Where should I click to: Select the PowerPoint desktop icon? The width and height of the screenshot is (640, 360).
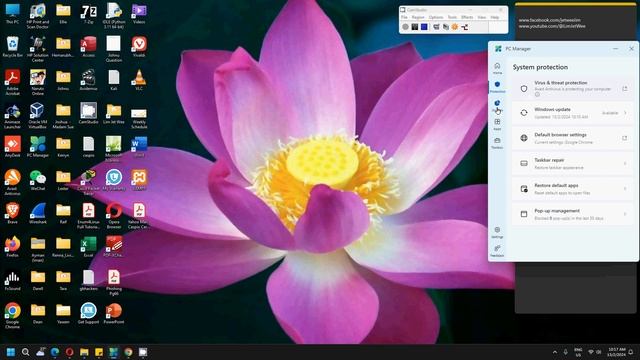coord(114,313)
